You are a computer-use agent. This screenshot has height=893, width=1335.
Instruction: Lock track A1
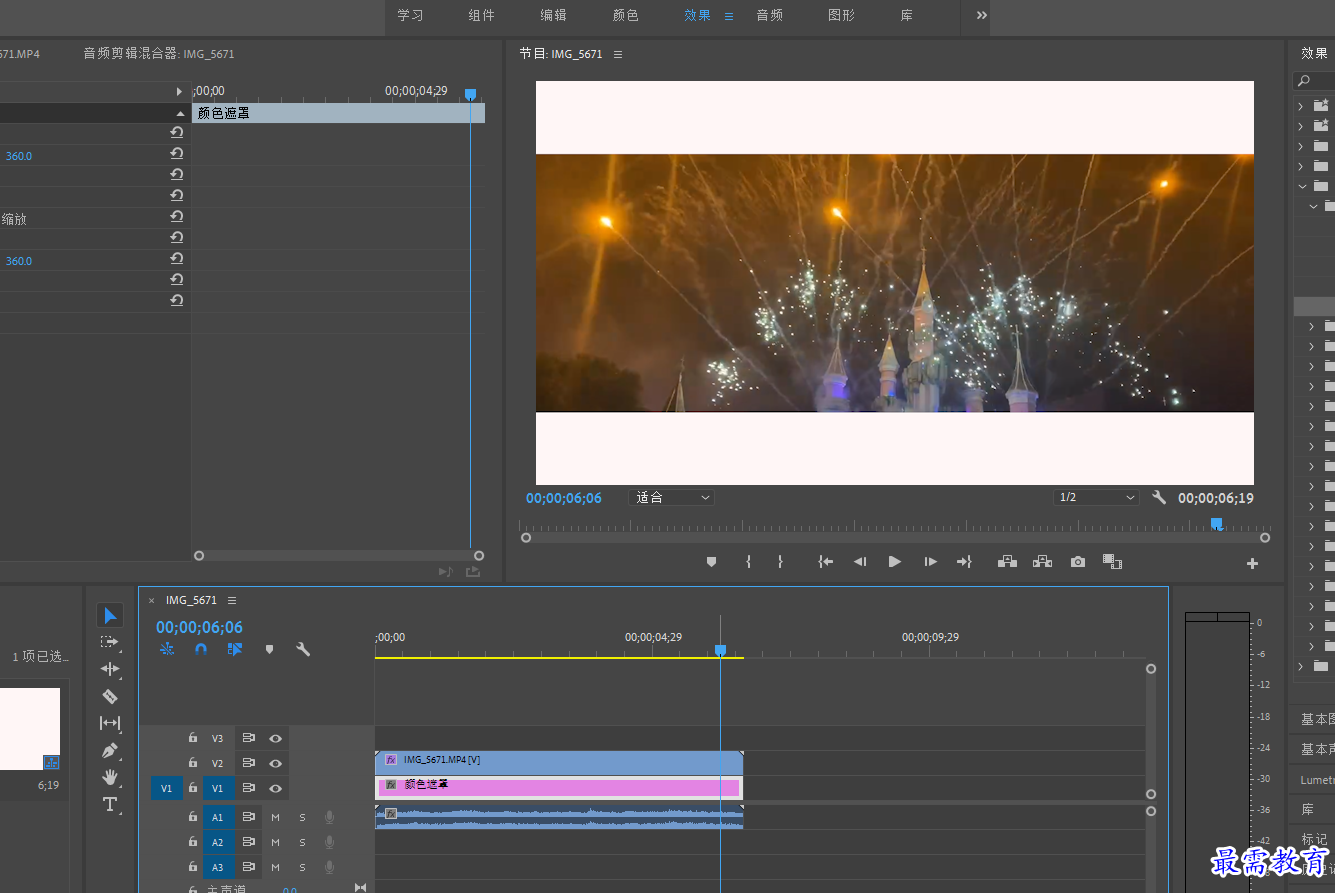(193, 817)
